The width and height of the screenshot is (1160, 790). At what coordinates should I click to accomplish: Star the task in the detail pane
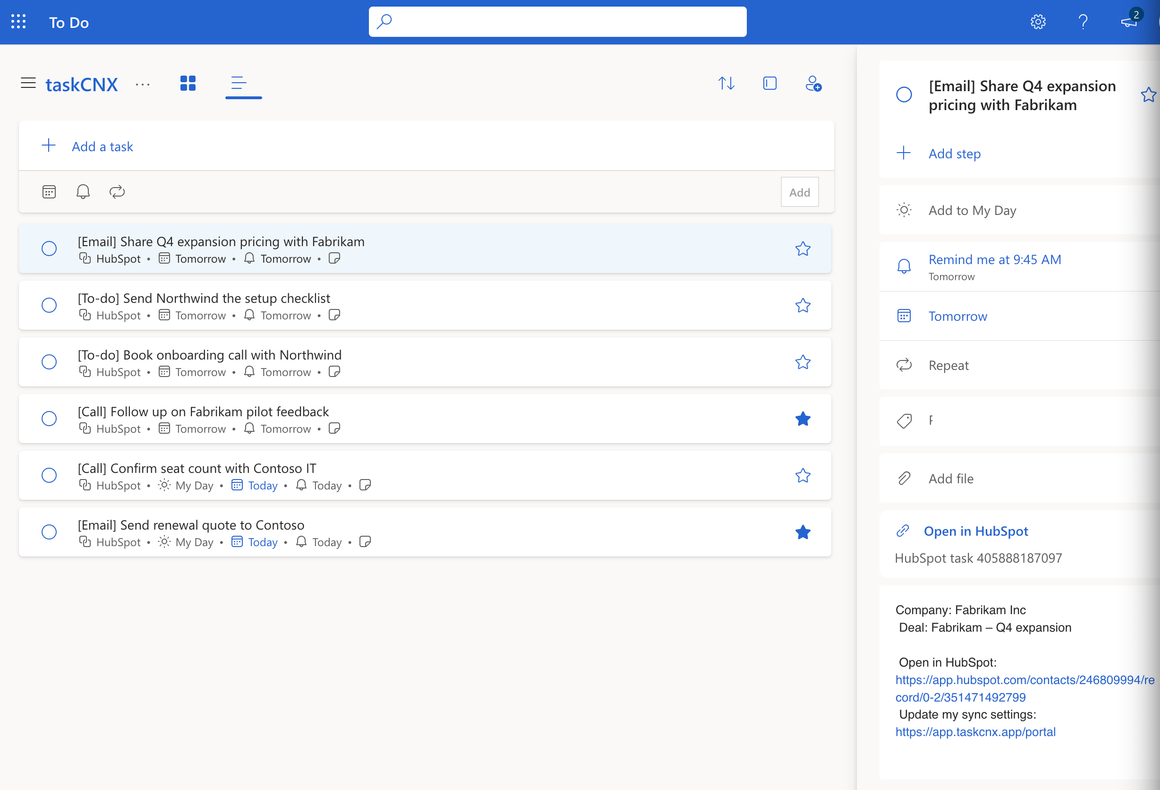[x=1149, y=95]
